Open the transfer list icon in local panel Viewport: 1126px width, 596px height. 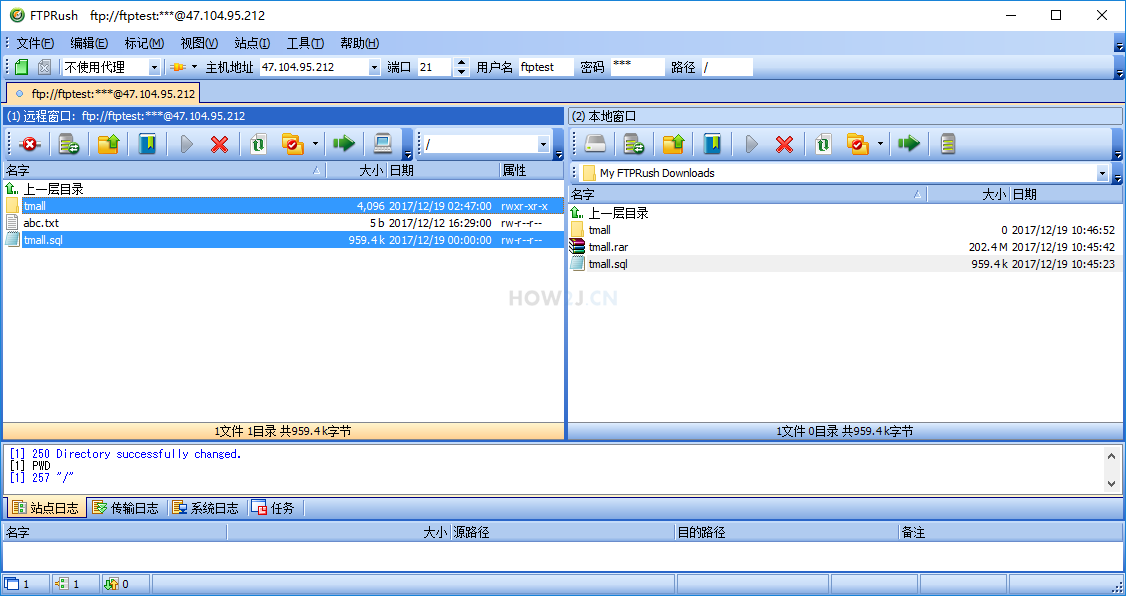point(946,143)
